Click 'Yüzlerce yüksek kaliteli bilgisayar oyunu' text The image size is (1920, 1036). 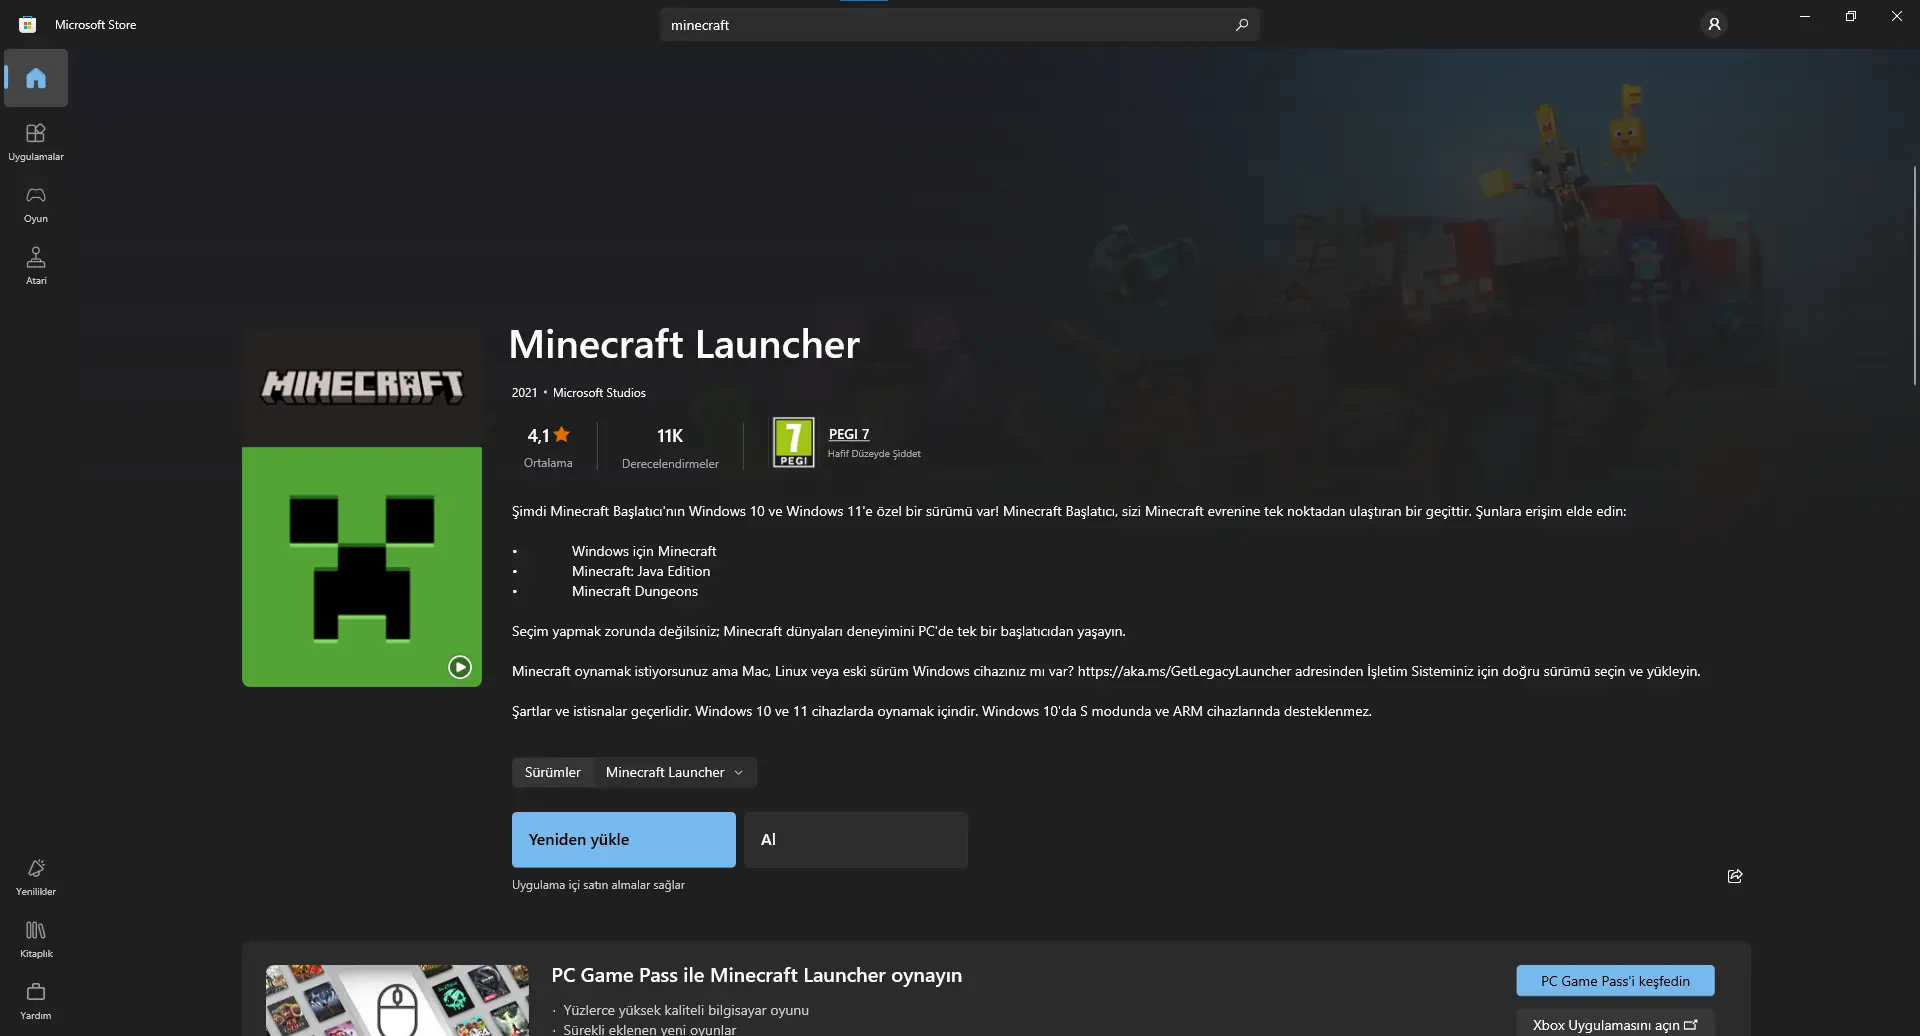click(686, 1010)
